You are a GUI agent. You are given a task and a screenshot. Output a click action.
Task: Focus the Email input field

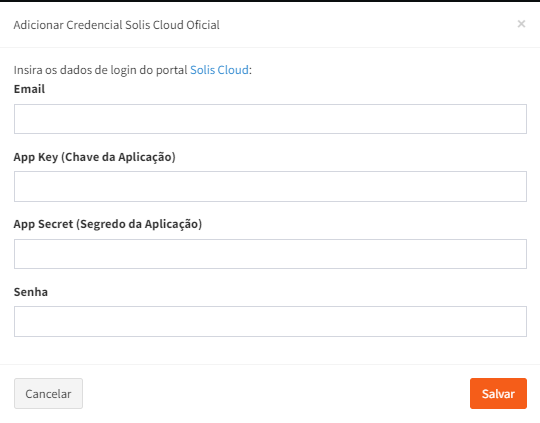pyautogui.click(x=270, y=119)
